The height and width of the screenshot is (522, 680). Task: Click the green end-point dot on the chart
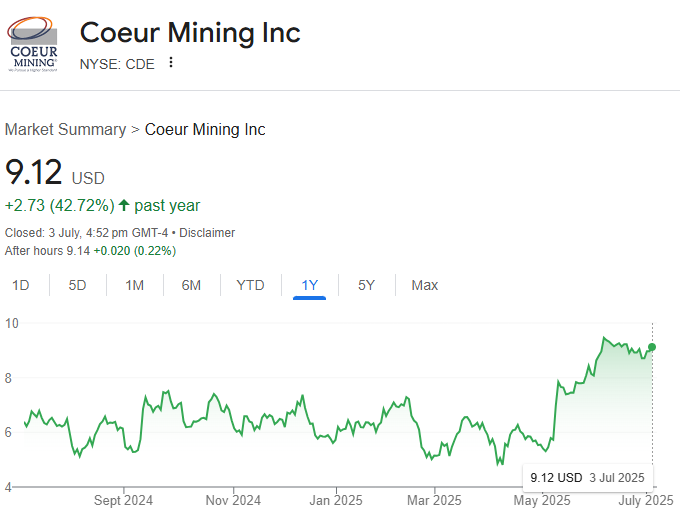click(653, 347)
